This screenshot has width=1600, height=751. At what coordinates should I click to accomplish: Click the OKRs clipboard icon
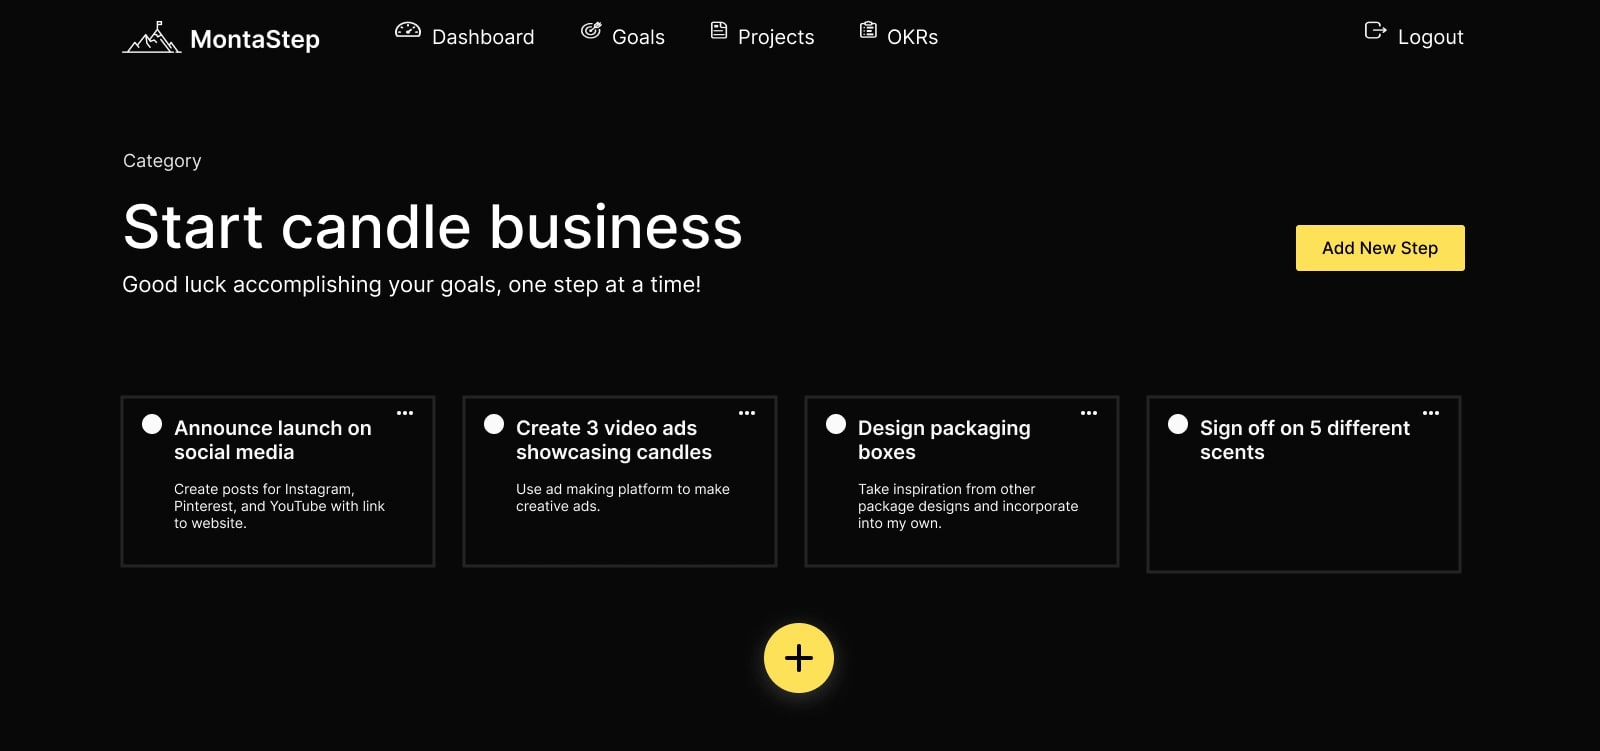click(x=868, y=31)
